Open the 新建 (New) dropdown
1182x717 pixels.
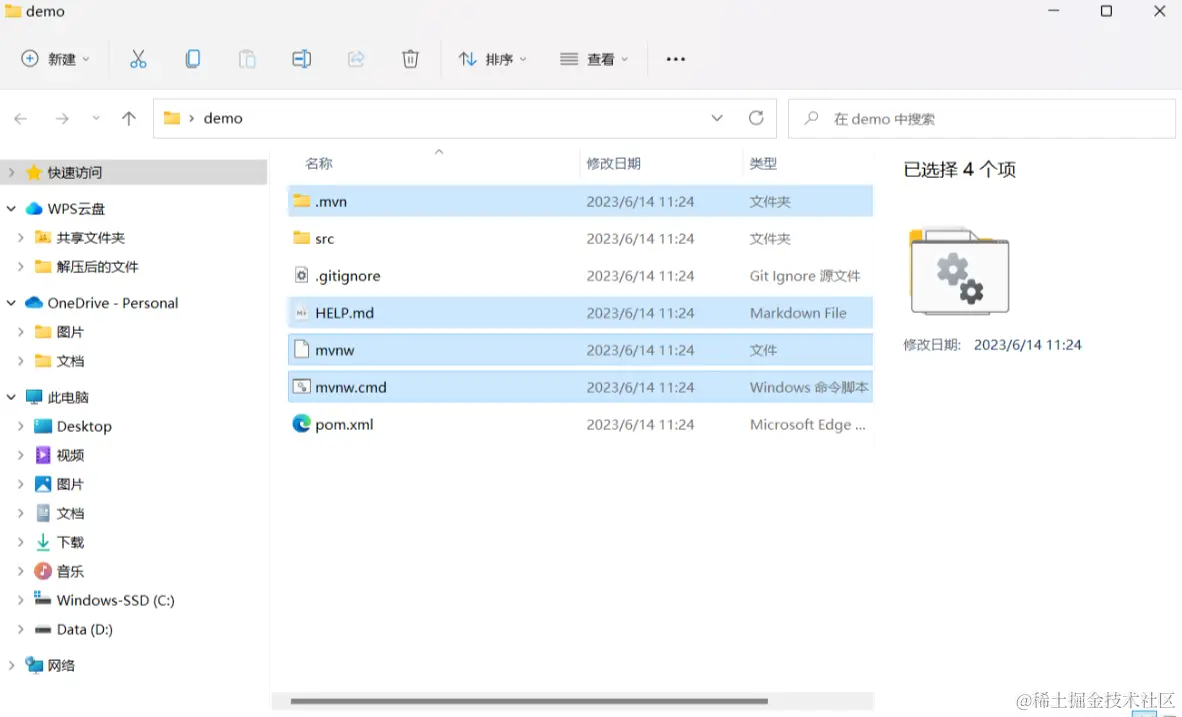click(55, 59)
